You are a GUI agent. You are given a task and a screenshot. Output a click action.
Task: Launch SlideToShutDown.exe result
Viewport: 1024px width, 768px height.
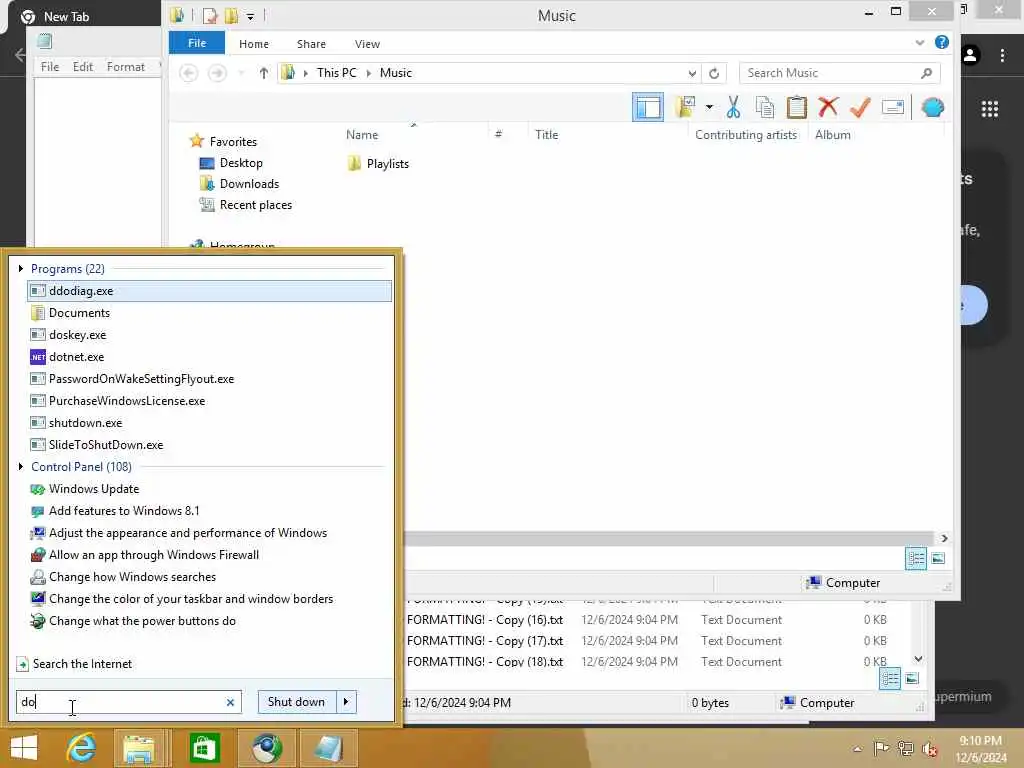pyautogui.click(x=209, y=445)
